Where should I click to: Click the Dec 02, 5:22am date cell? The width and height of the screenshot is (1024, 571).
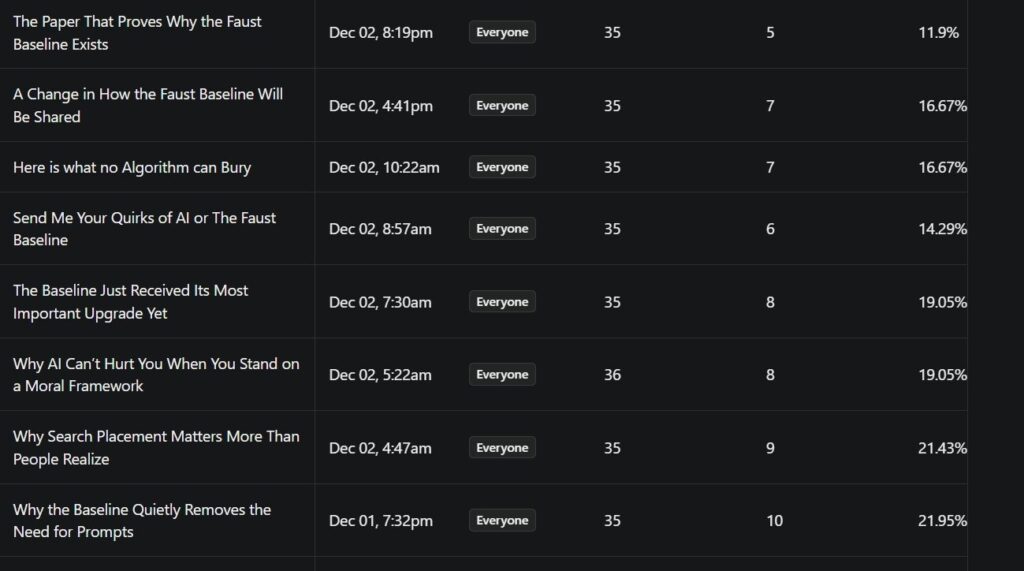(x=380, y=375)
